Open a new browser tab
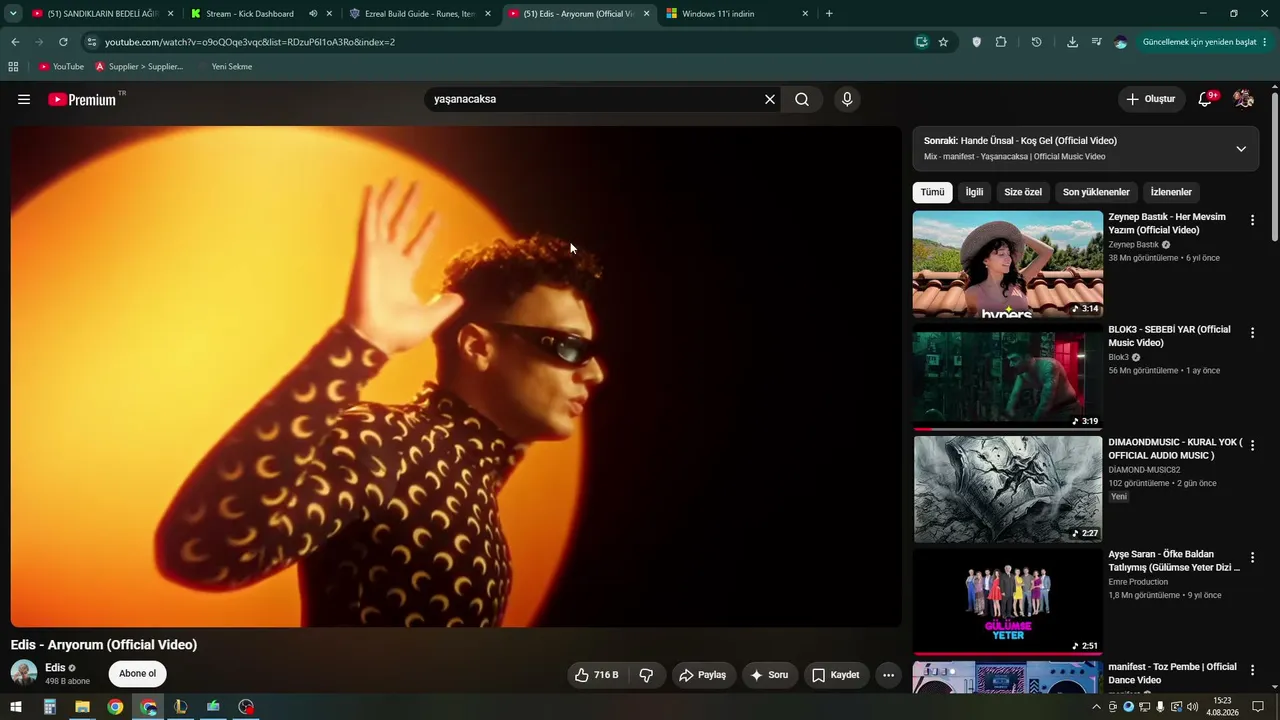 click(829, 14)
